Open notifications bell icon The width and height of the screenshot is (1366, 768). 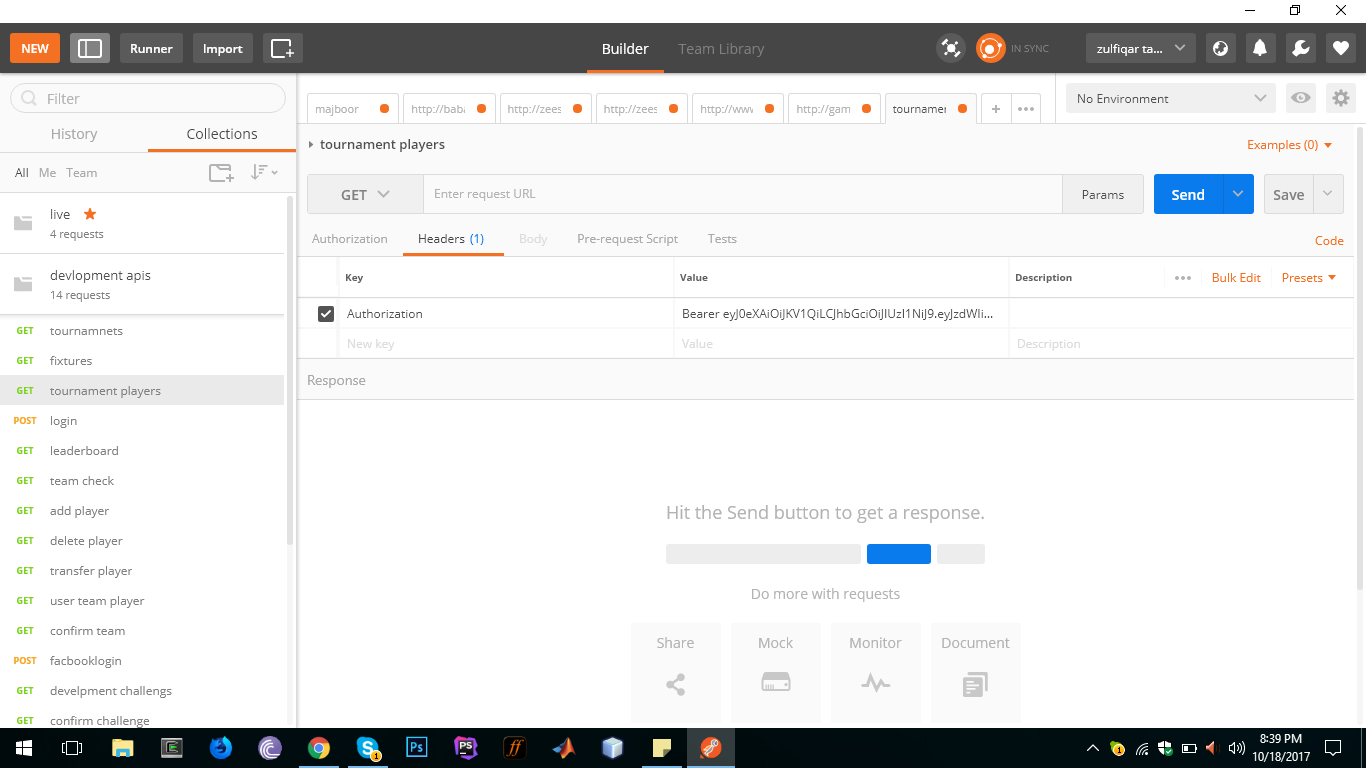coord(1260,48)
